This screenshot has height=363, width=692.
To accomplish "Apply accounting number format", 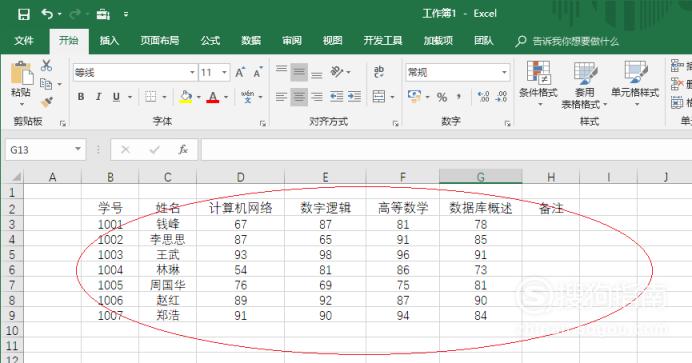I will point(414,97).
